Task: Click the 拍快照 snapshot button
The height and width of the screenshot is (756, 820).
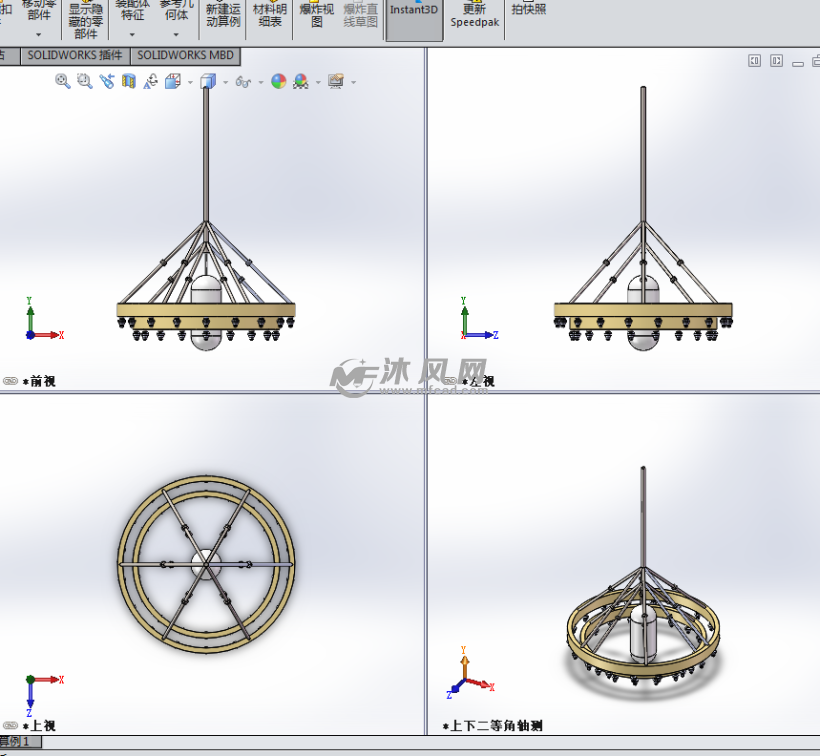Action: (x=529, y=9)
